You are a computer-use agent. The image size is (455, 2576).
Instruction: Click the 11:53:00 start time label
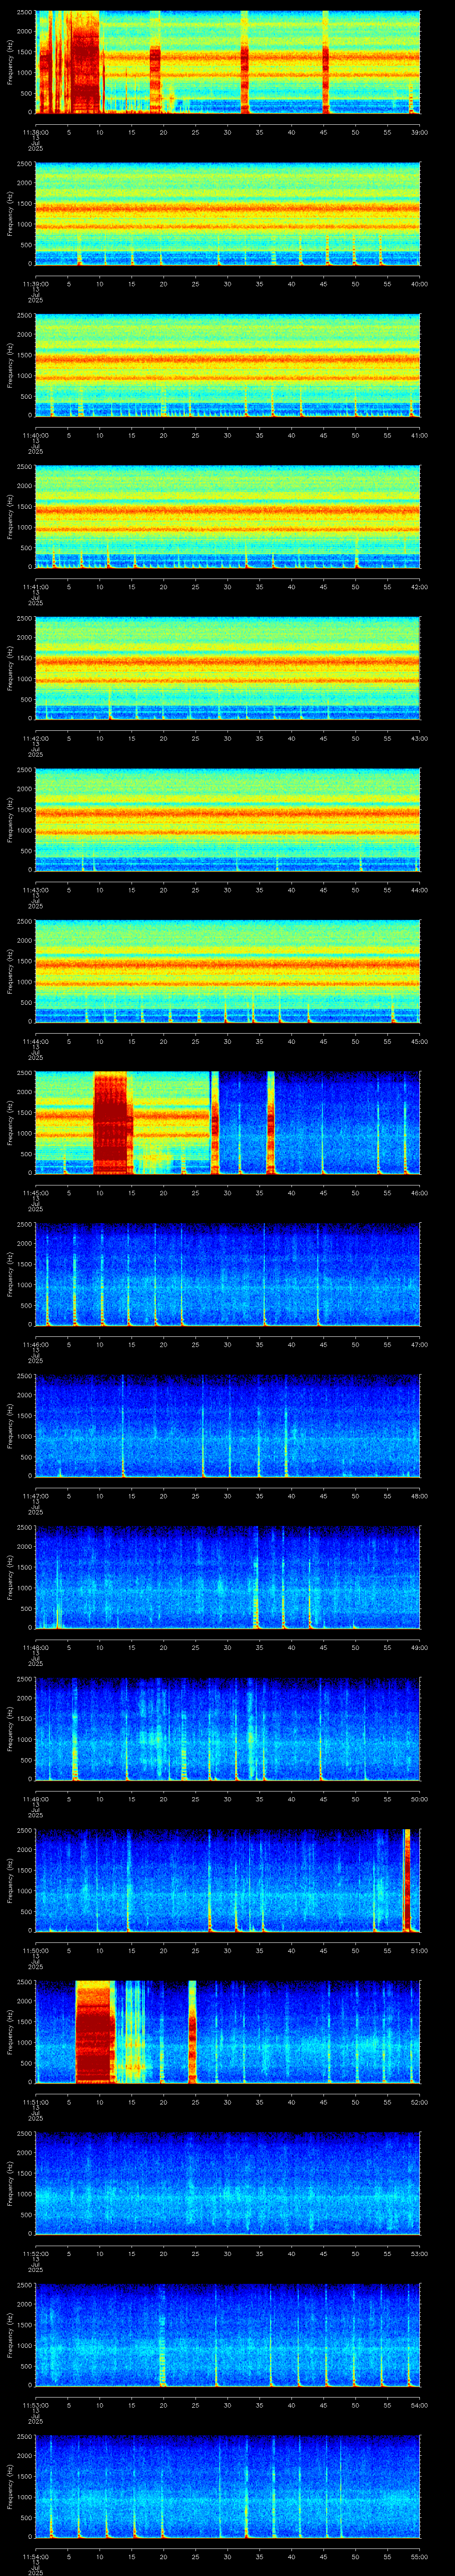click(35, 2405)
